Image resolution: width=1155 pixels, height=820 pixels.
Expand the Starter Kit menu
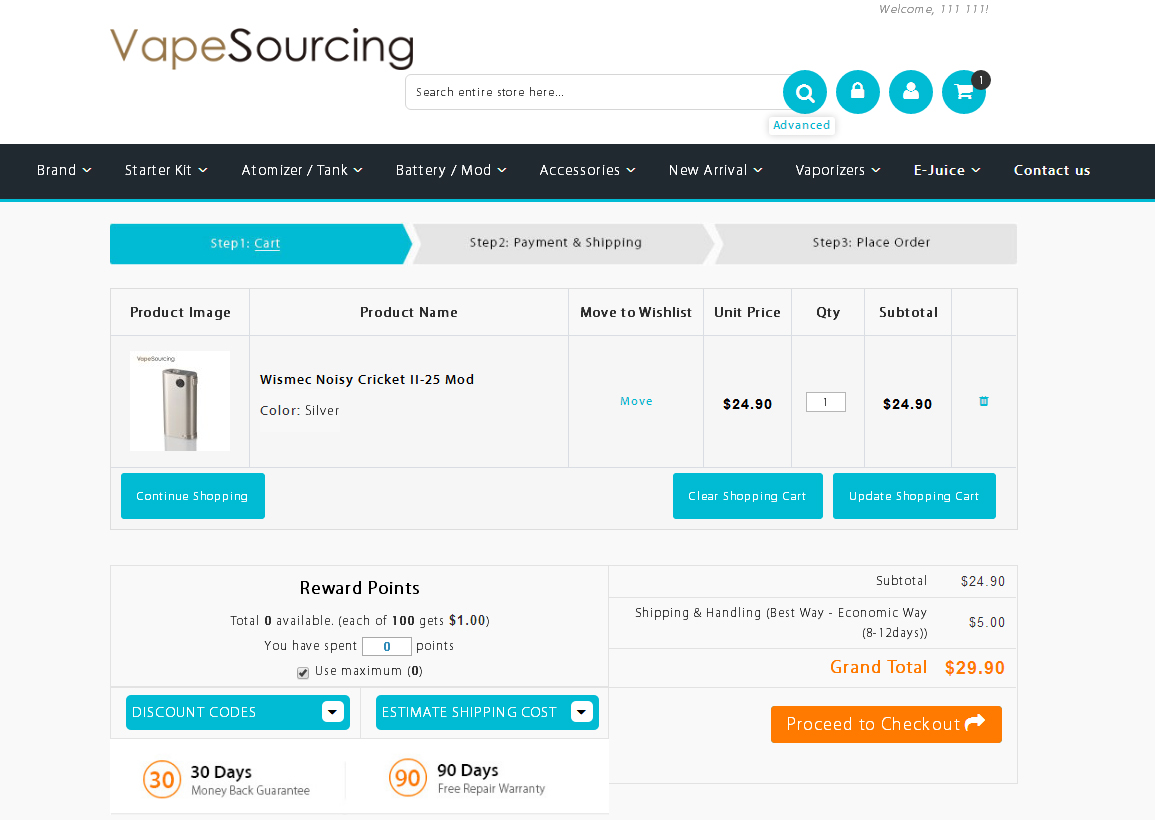click(166, 170)
